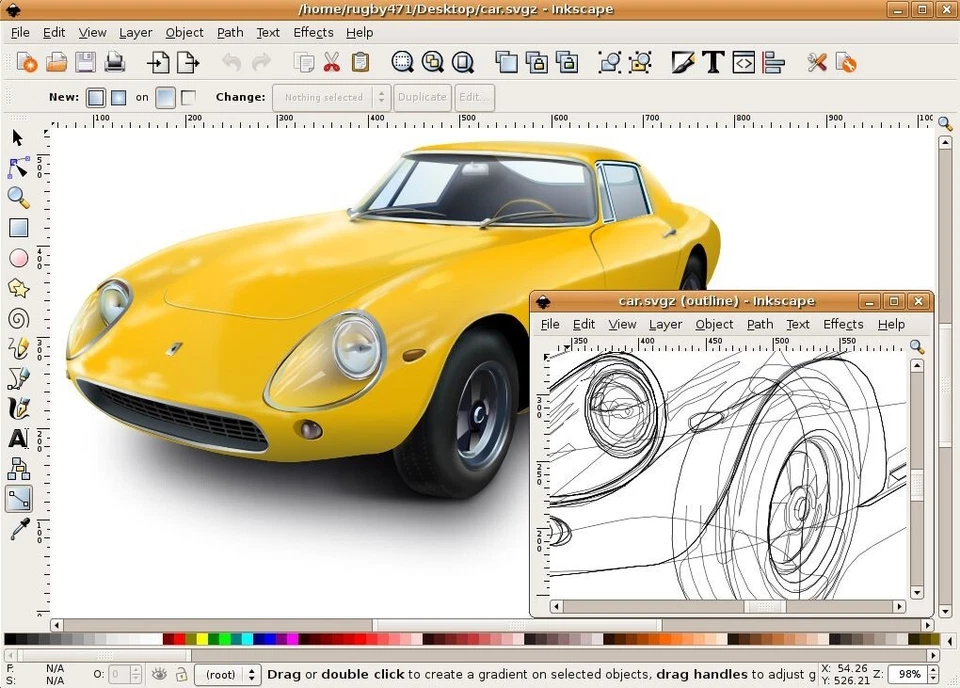Click the Duplicate gradient button

pos(421,97)
